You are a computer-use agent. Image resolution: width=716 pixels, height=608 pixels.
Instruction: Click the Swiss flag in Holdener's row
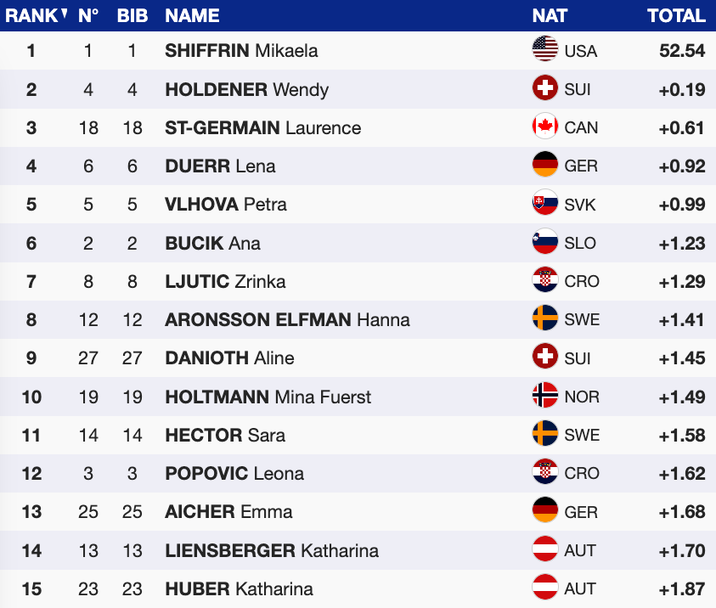[x=545, y=89]
